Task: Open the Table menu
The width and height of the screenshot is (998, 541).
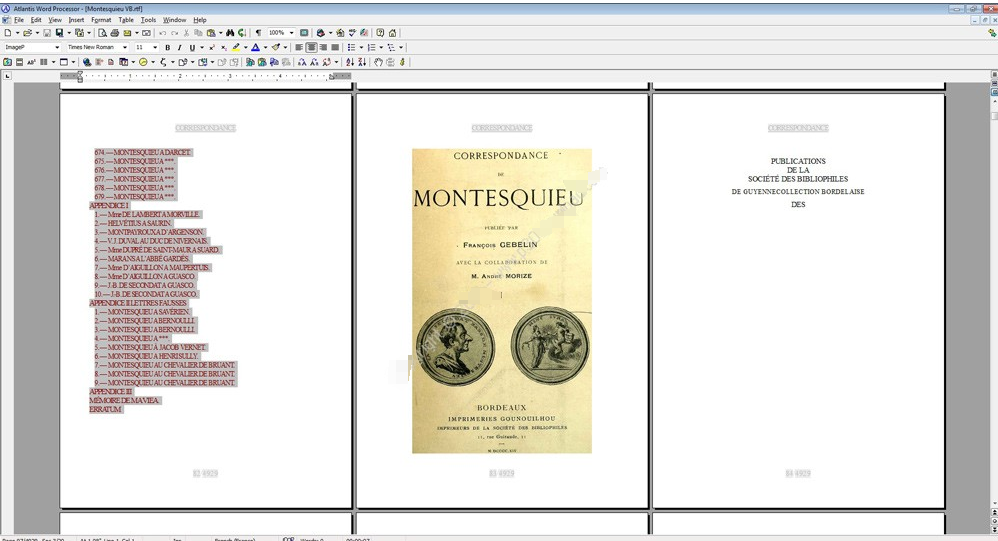Action: click(x=126, y=20)
